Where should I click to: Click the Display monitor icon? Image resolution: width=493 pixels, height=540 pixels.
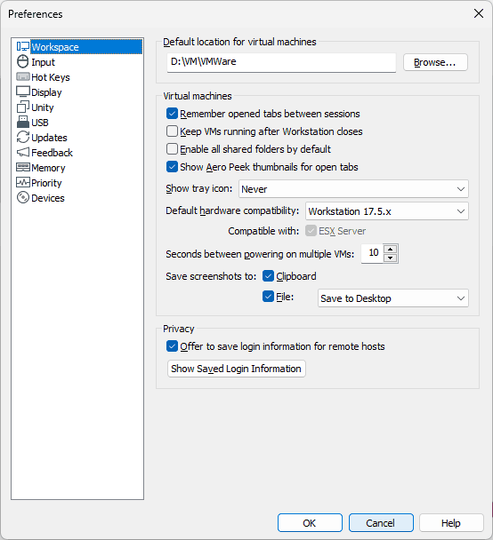pos(23,92)
